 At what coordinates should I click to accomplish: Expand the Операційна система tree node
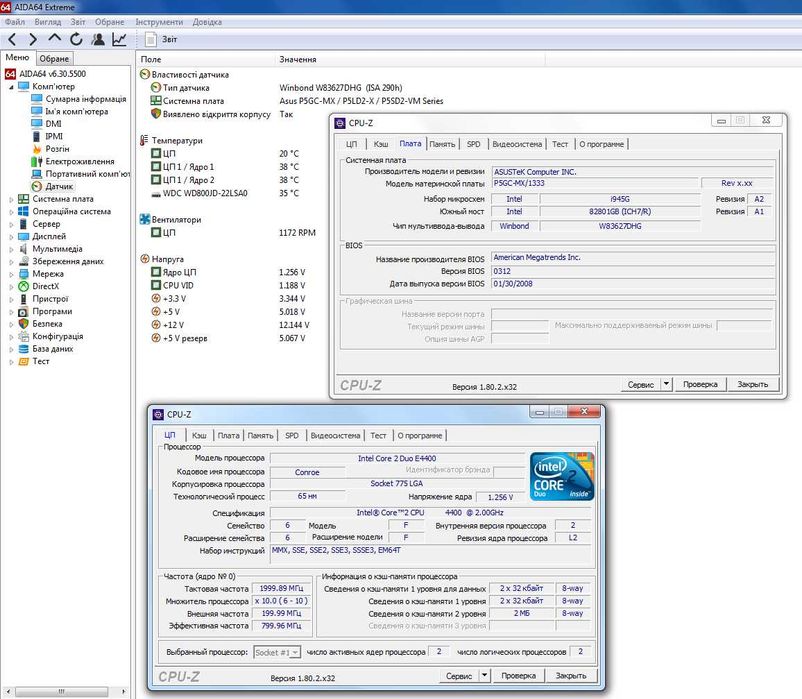(11, 212)
